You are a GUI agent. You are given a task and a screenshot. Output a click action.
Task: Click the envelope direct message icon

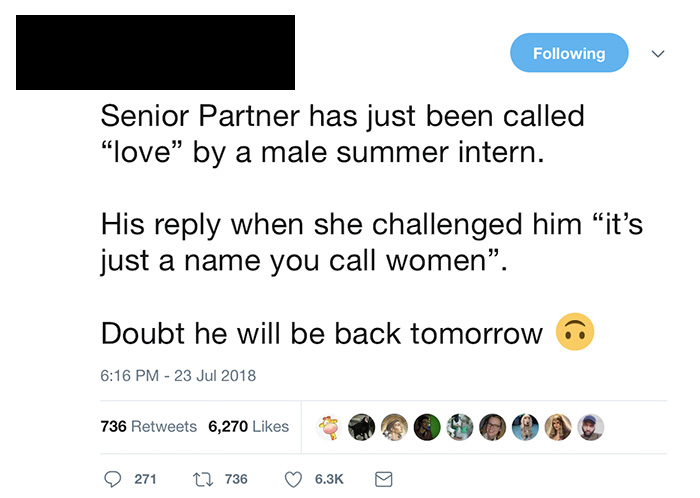tap(383, 479)
